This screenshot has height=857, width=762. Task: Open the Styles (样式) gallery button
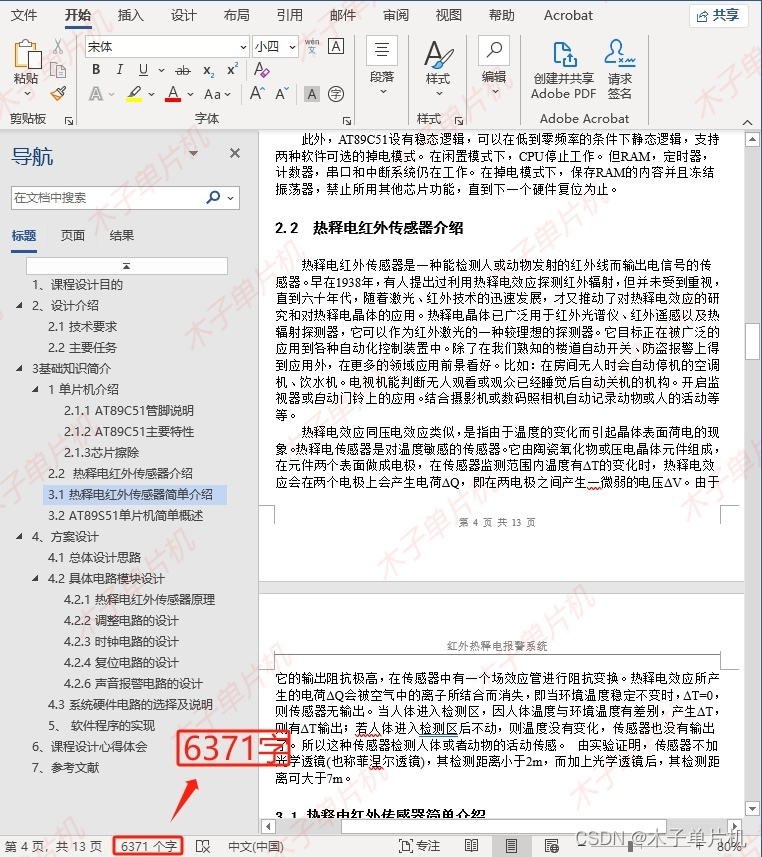click(x=438, y=68)
